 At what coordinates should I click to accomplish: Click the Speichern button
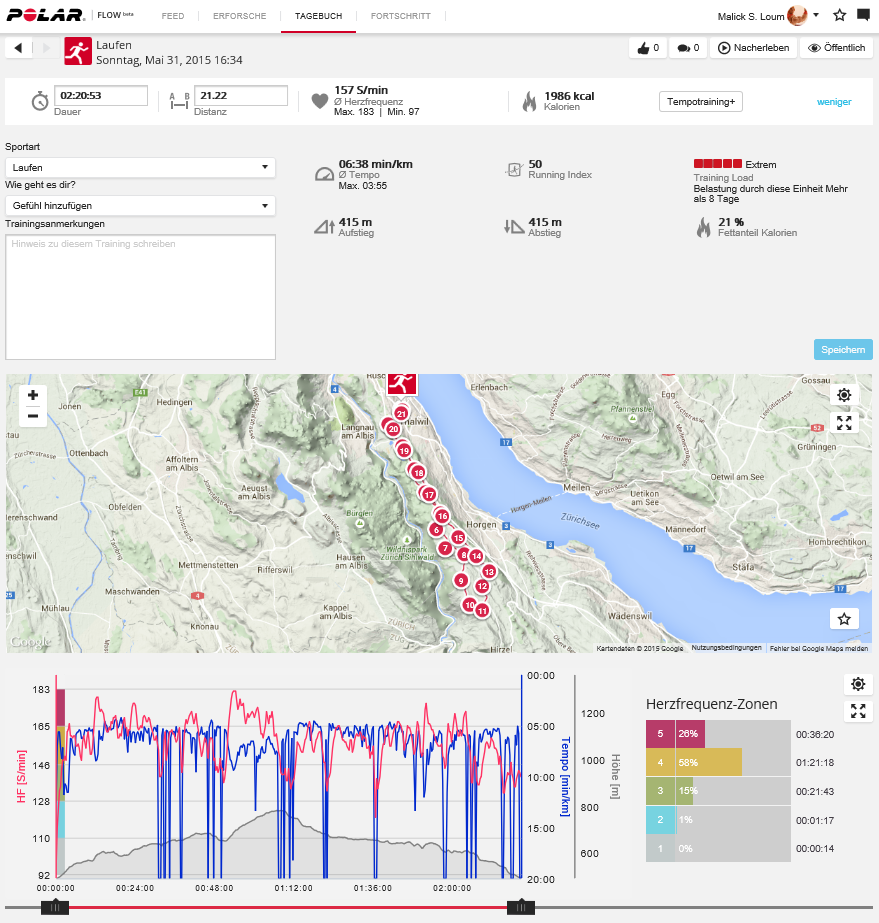pyautogui.click(x=842, y=350)
